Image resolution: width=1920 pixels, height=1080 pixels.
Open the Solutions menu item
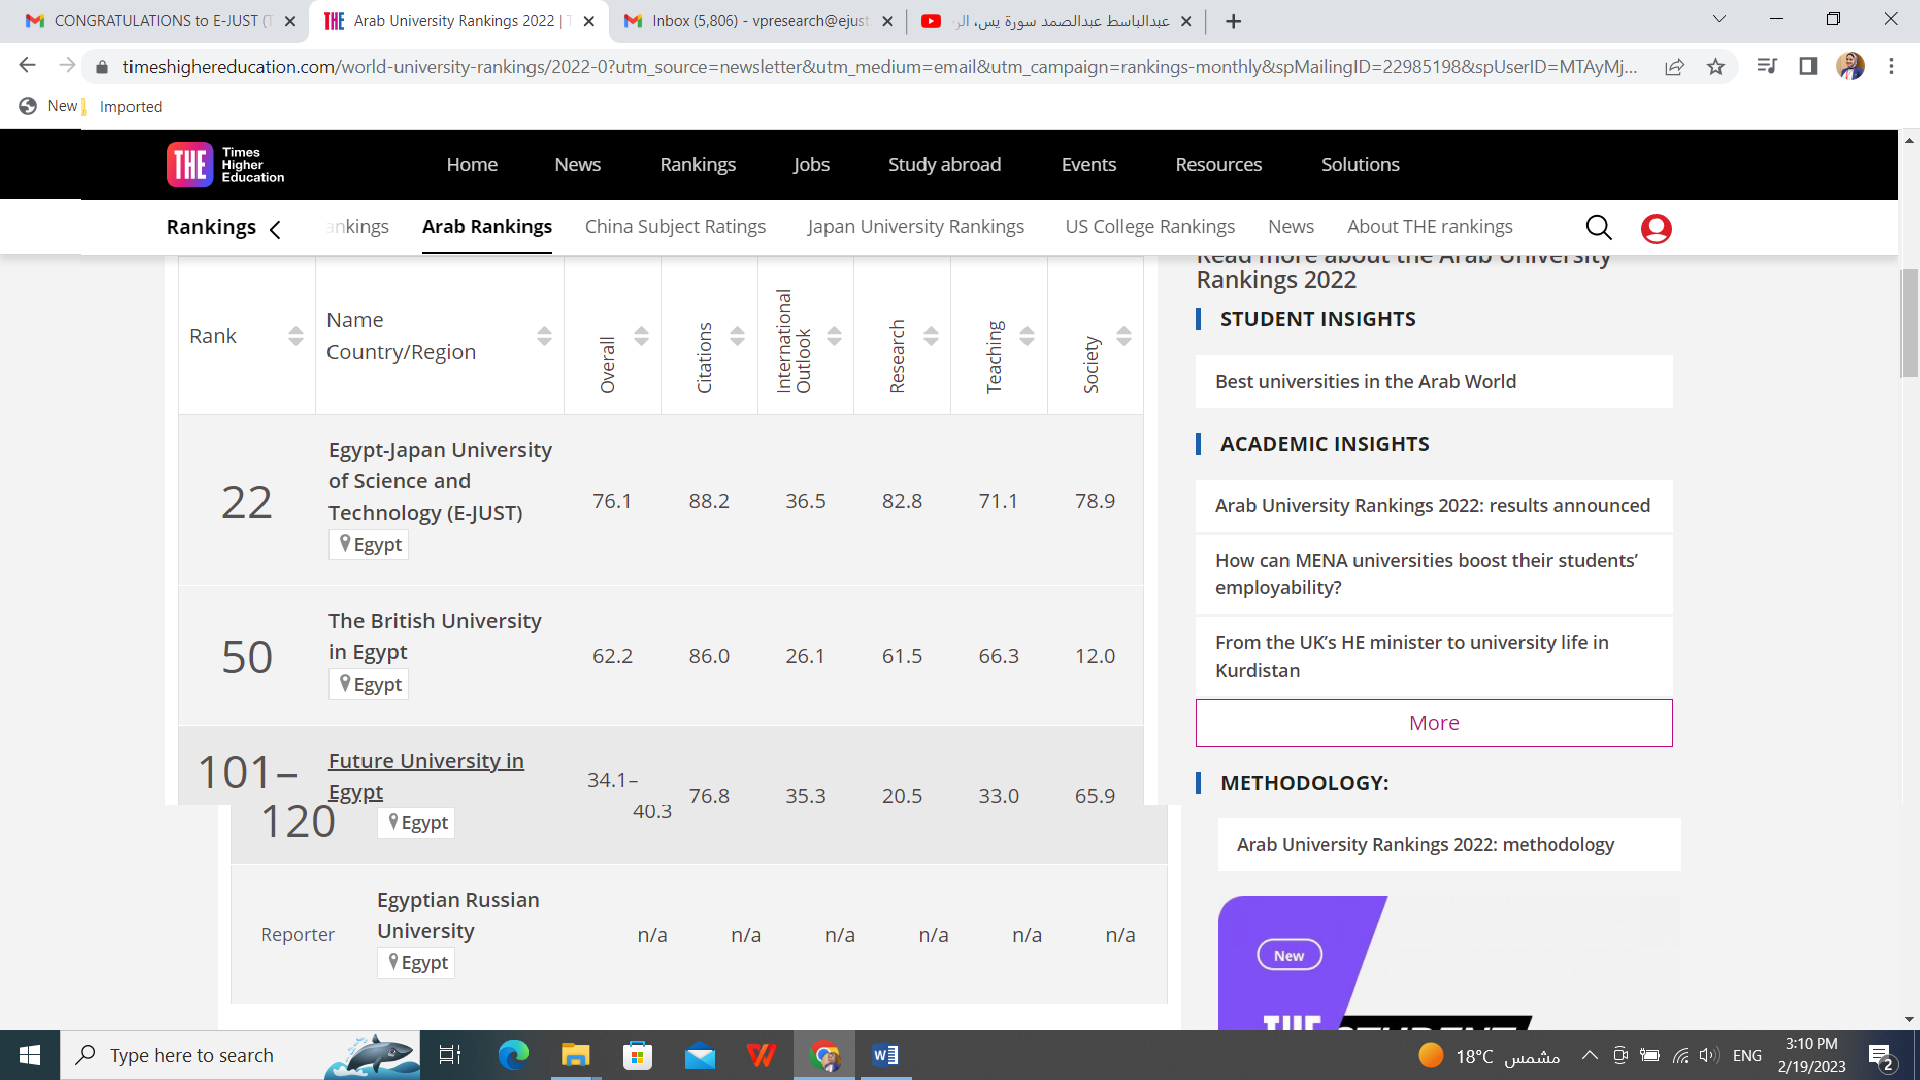[1360, 165]
